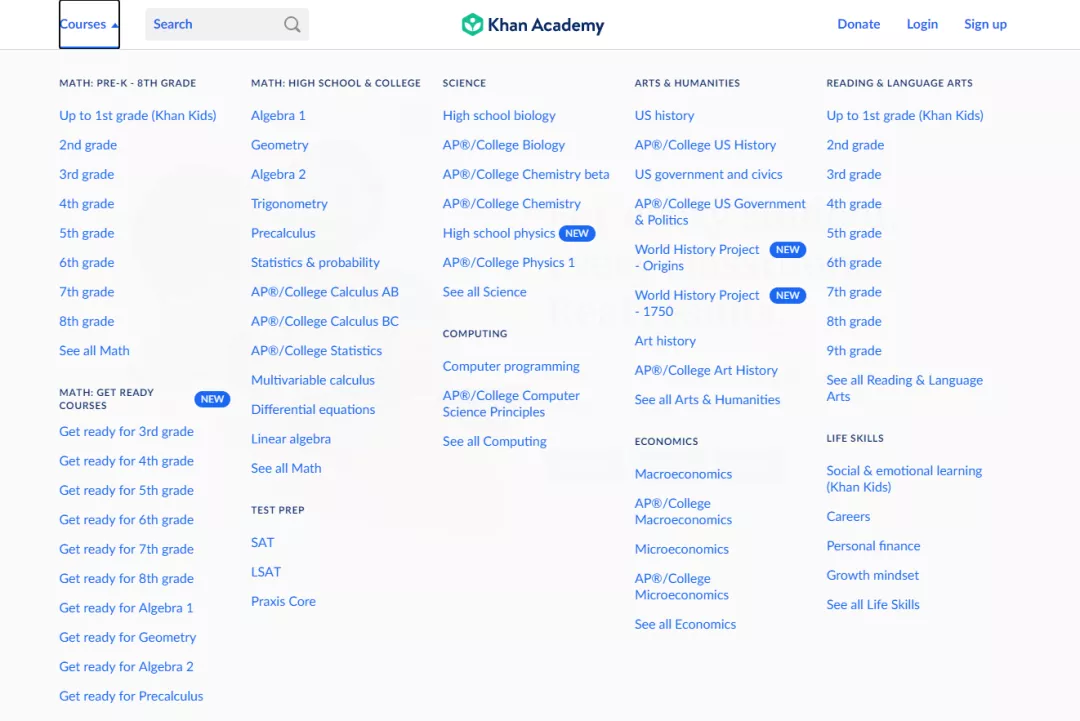Click NEW badge beside World History Project - Origins
This screenshot has width=1080, height=721.
pyautogui.click(x=787, y=250)
